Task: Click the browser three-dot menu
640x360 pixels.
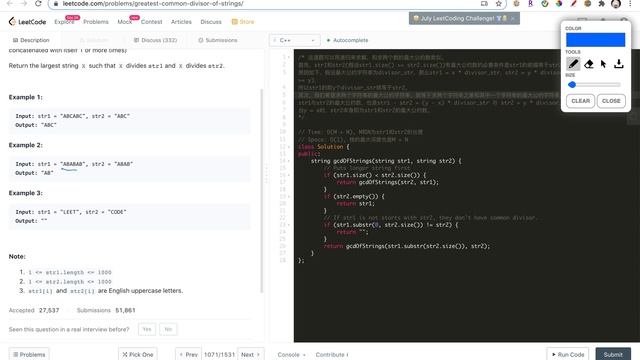Action: pyautogui.click(x=631, y=4)
